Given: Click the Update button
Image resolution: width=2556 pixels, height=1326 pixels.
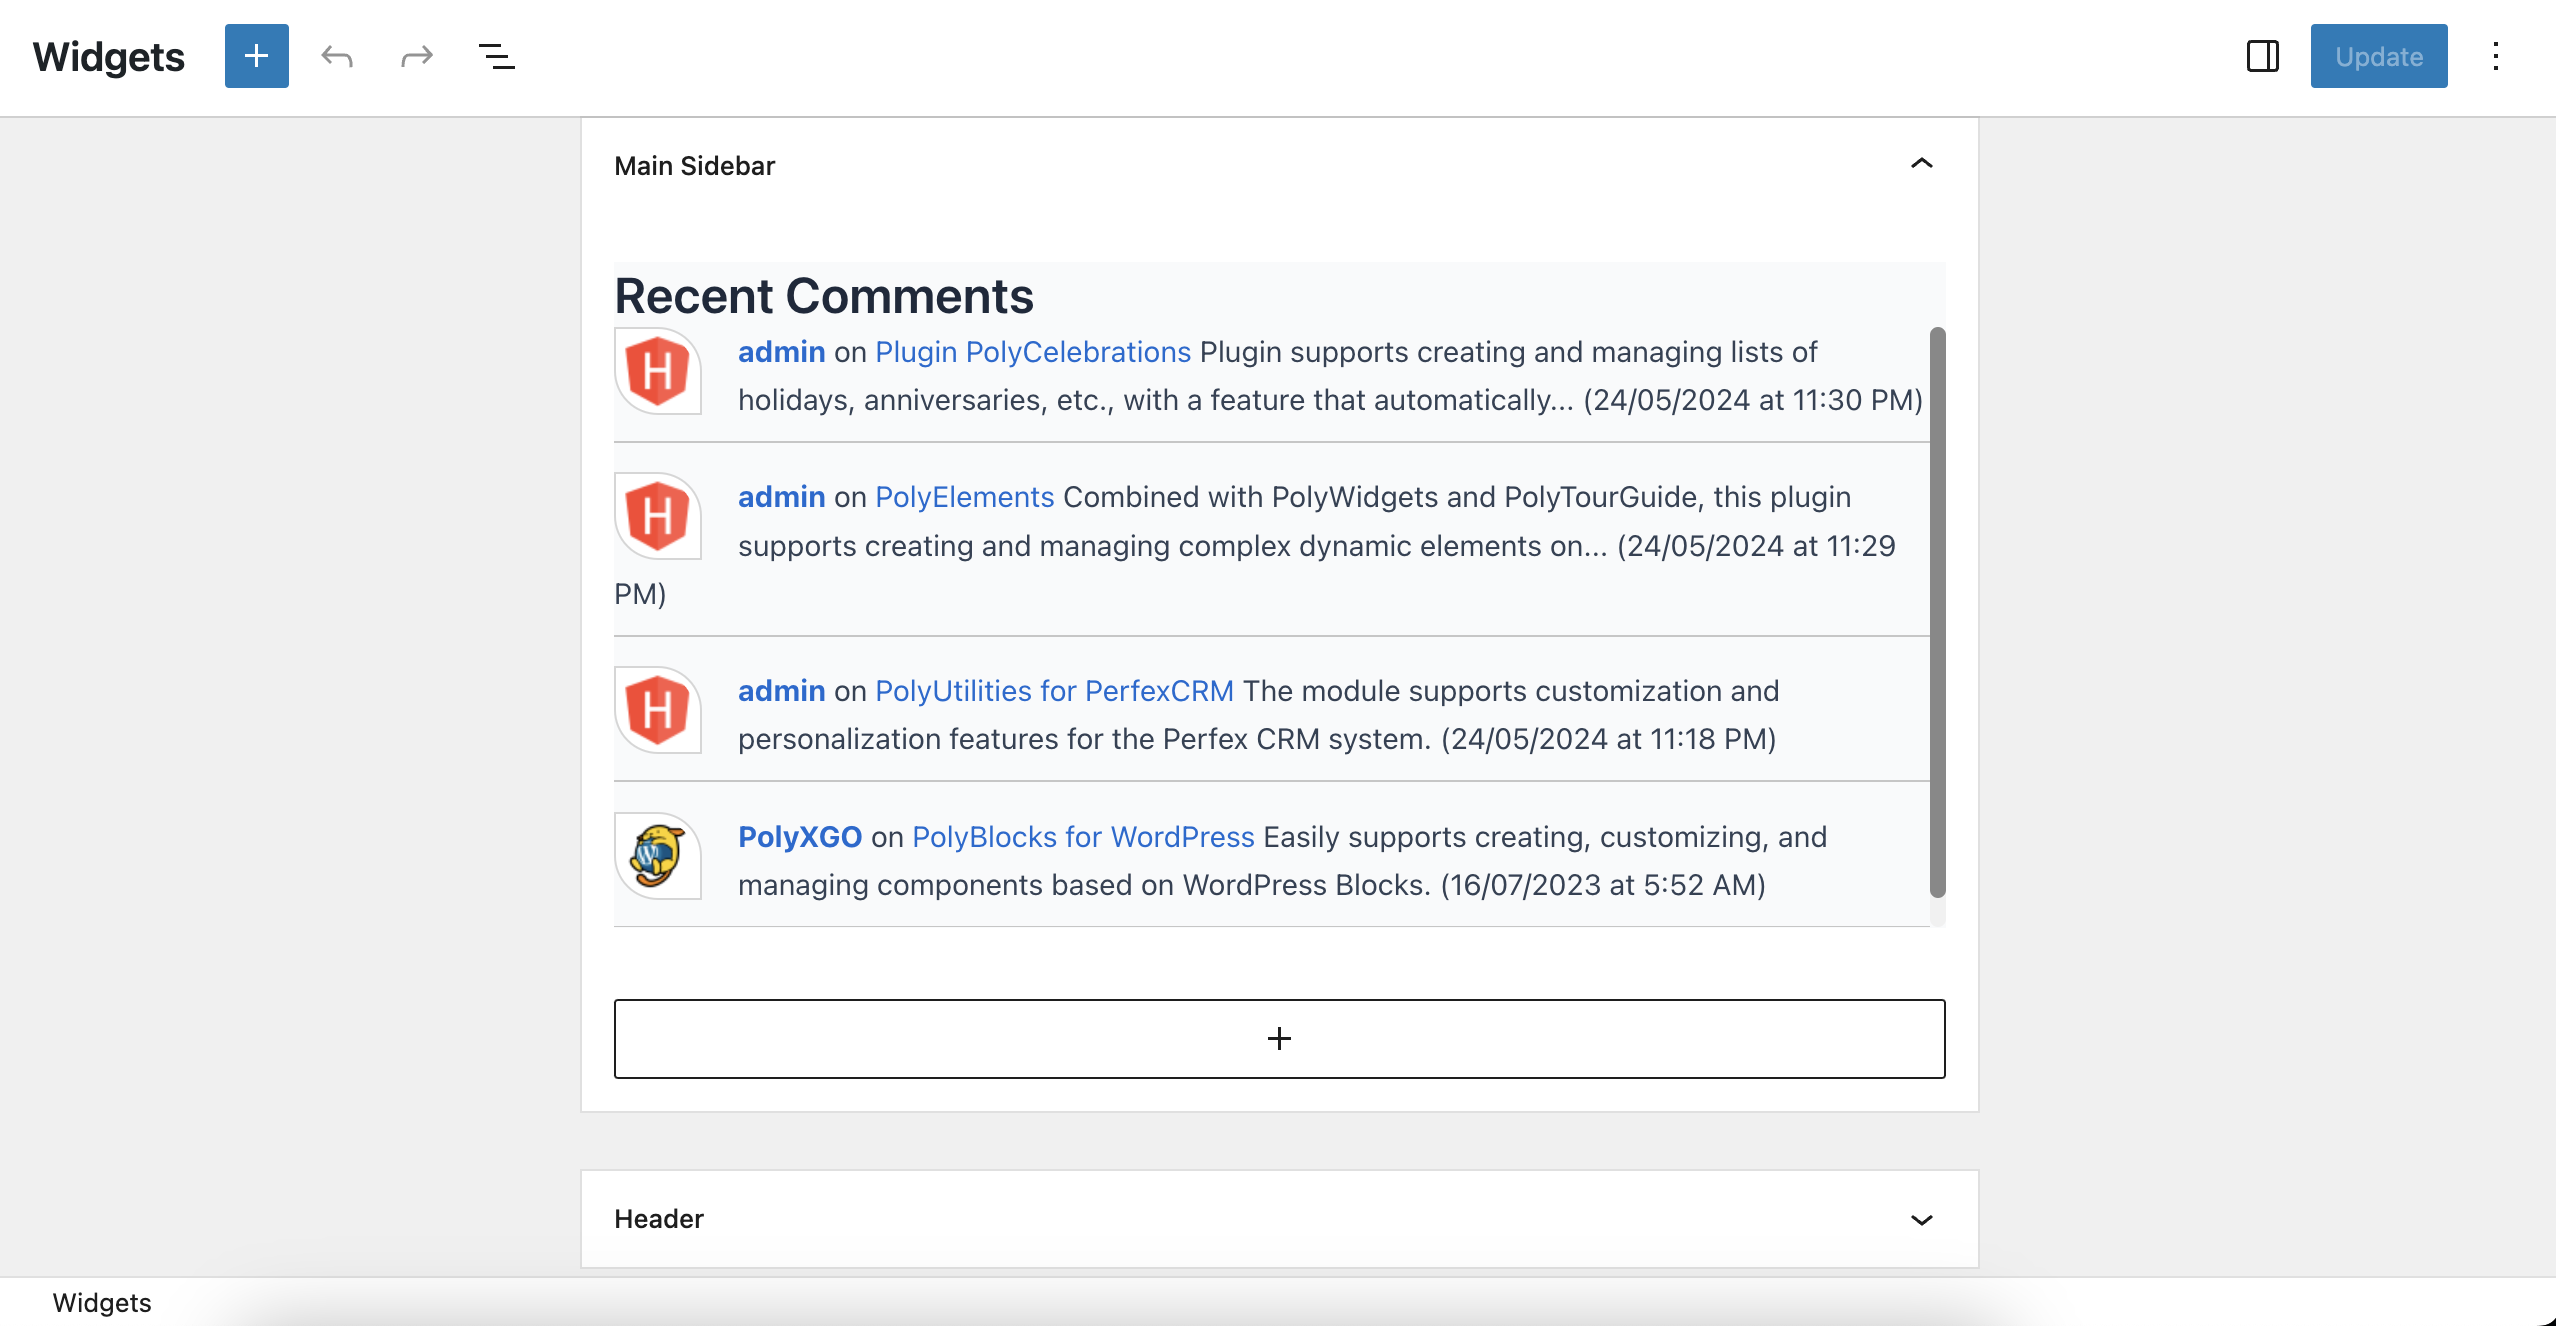Looking at the screenshot, I should coord(2379,56).
